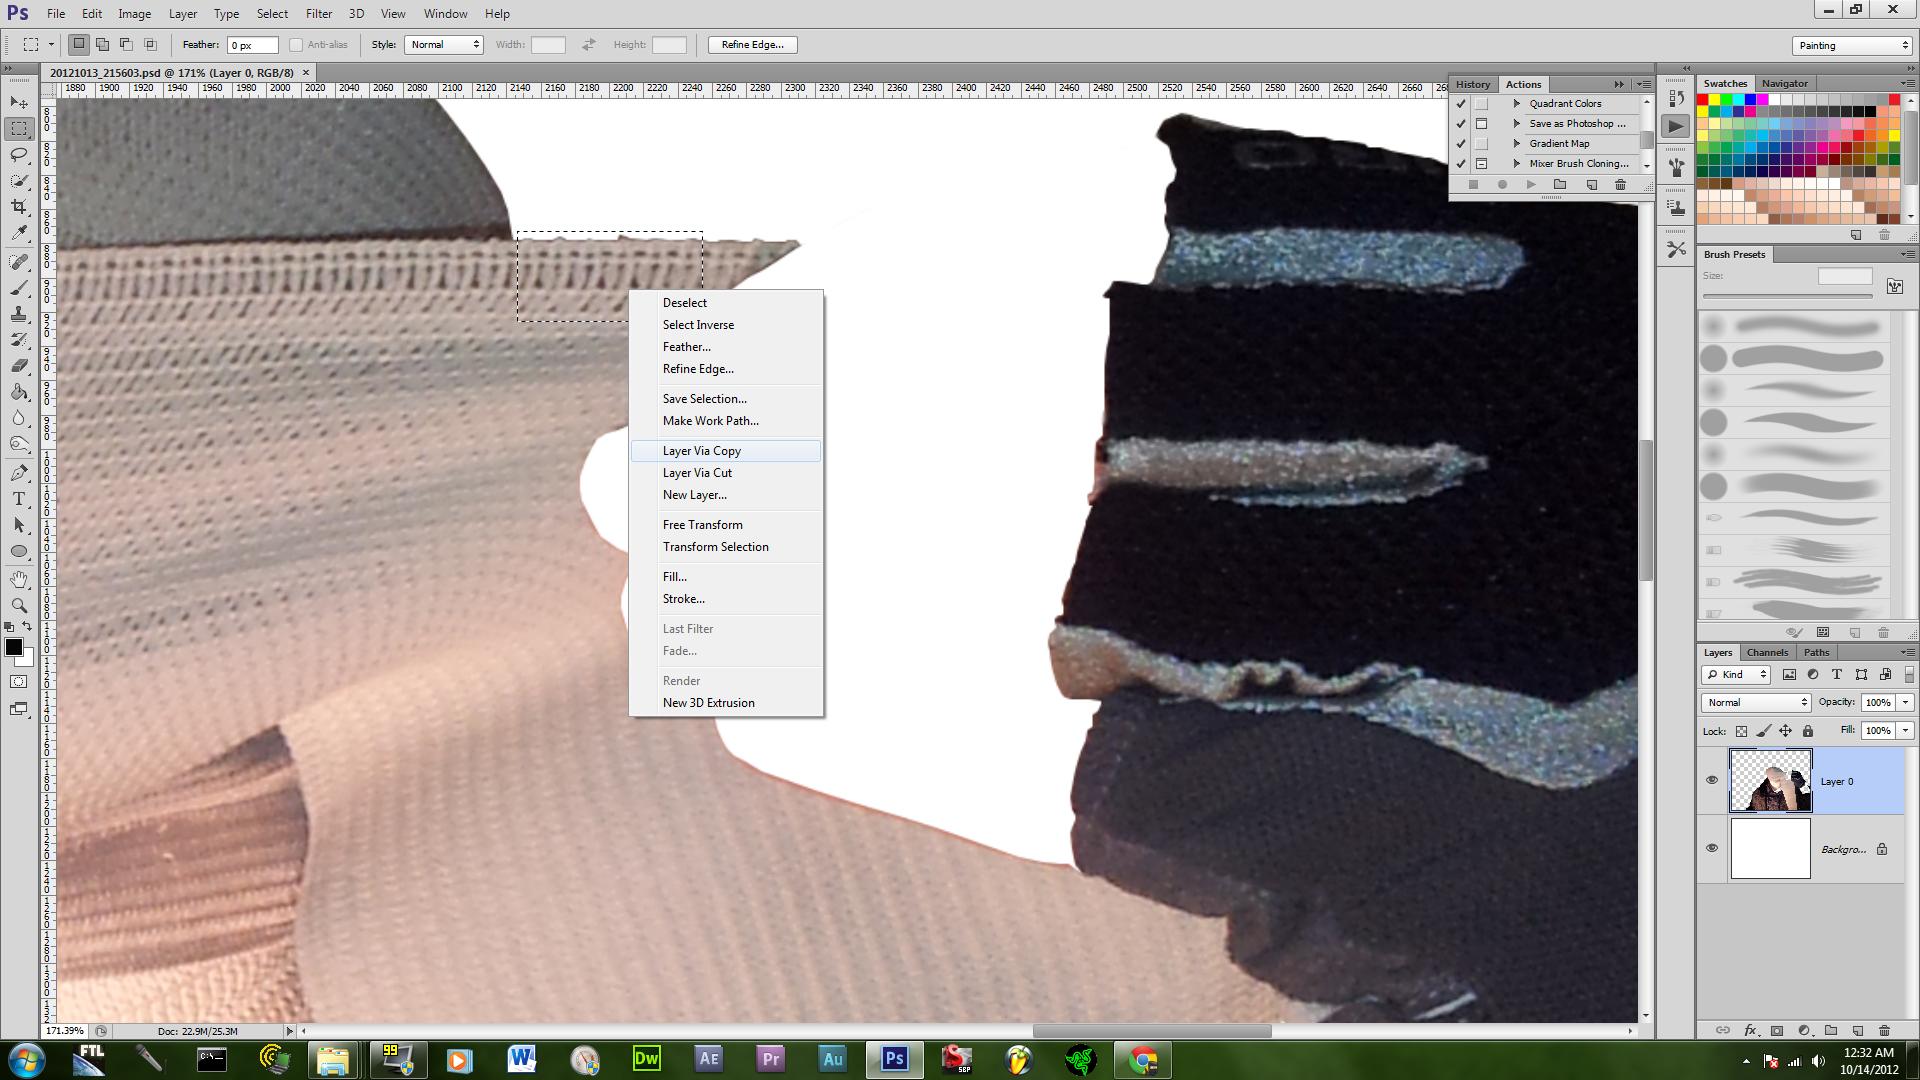Open the Brush panel icon in dock
Image resolution: width=1920 pixels, height=1080 pixels.
click(1677, 166)
